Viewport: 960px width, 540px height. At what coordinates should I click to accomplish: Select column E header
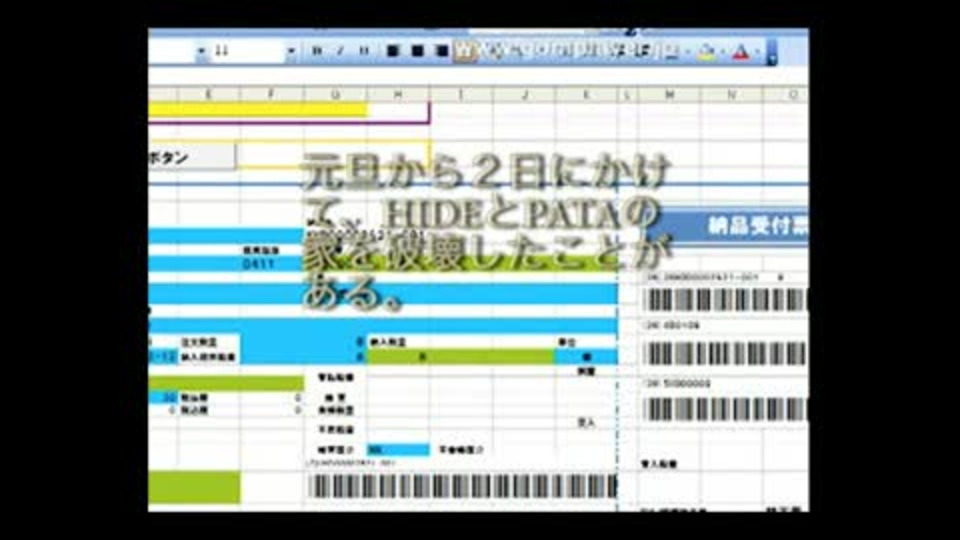coord(208,94)
